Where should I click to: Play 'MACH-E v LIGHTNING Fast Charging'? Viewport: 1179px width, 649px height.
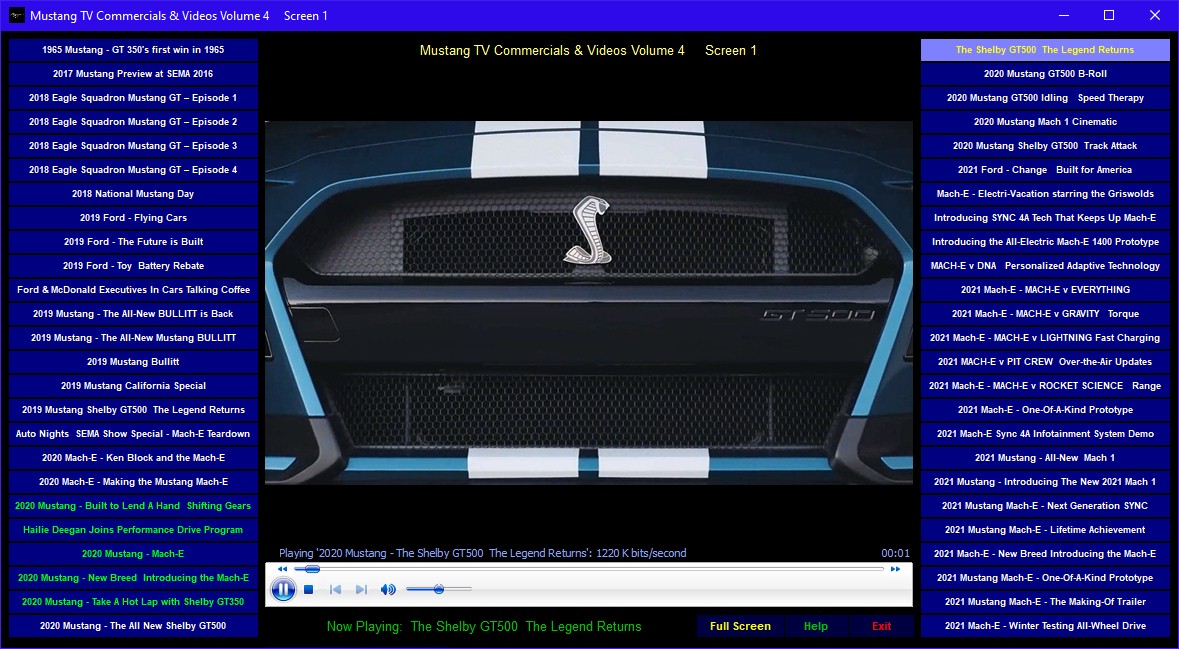pyautogui.click(x=1045, y=338)
